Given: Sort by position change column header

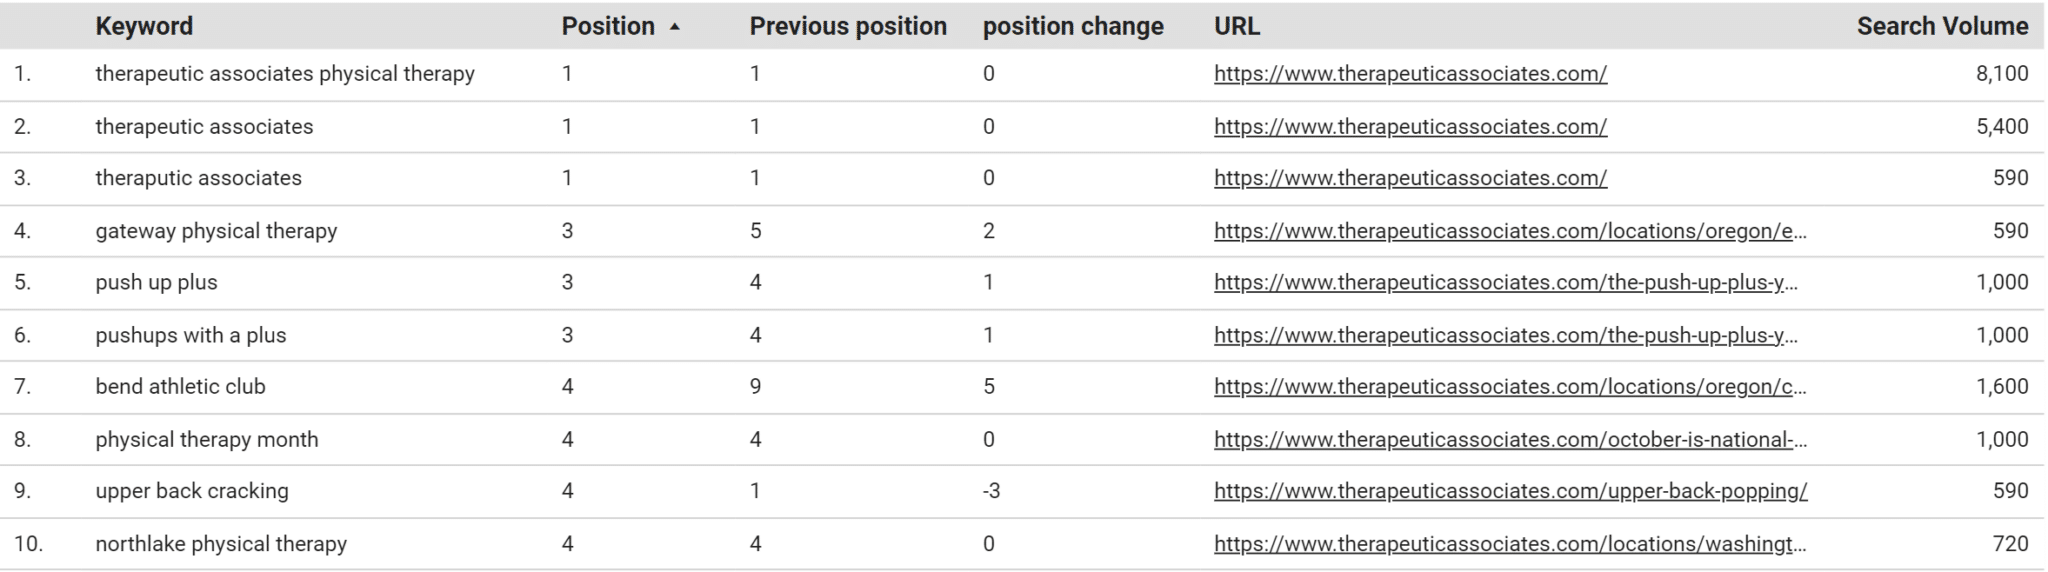Looking at the screenshot, I should click(1073, 26).
